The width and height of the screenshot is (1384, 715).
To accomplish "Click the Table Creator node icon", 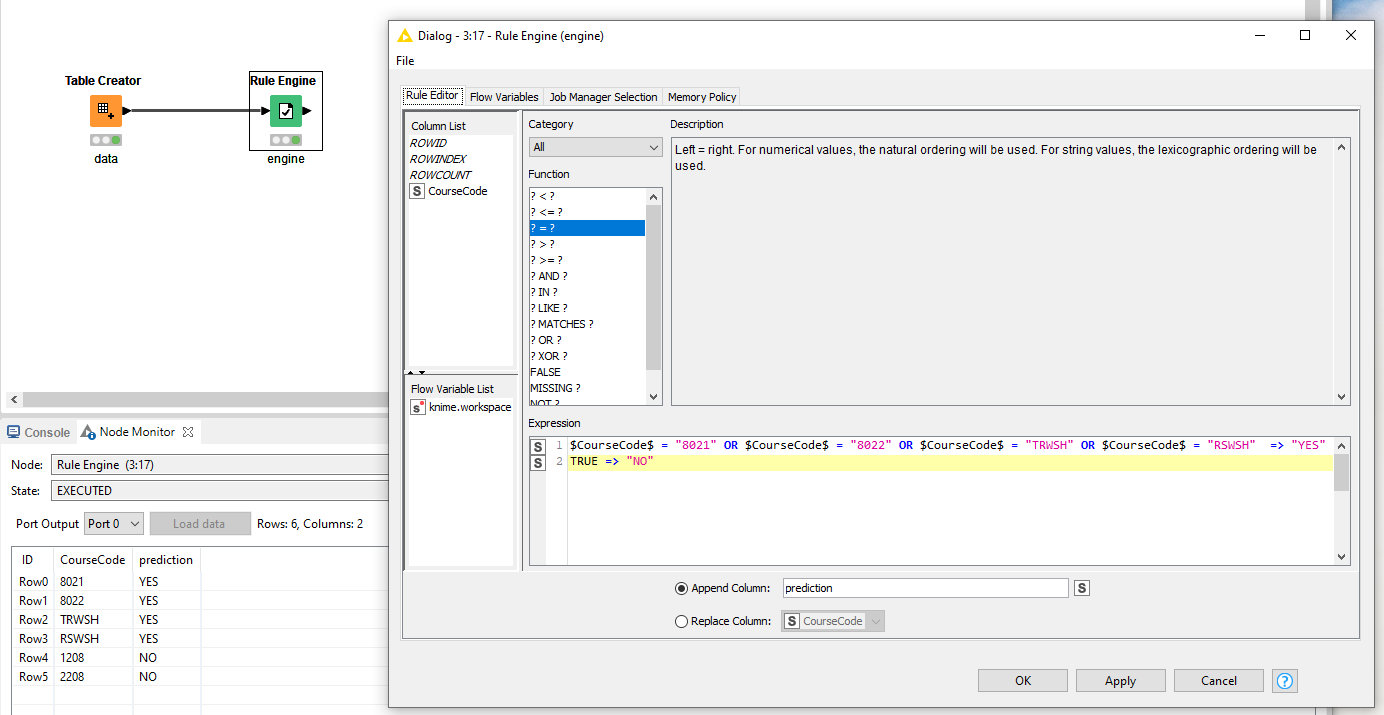I will [105, 111].
